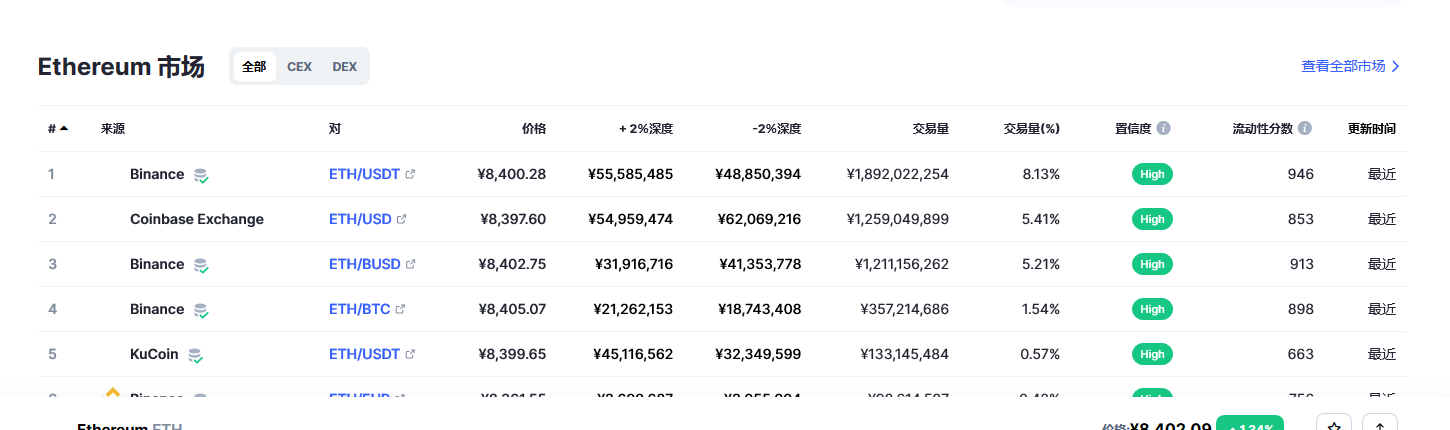This screenshot has width=1450, height=430.
Task: Sort by the 价格 column header
Action: pyautogui.click(x=534, y=129)
